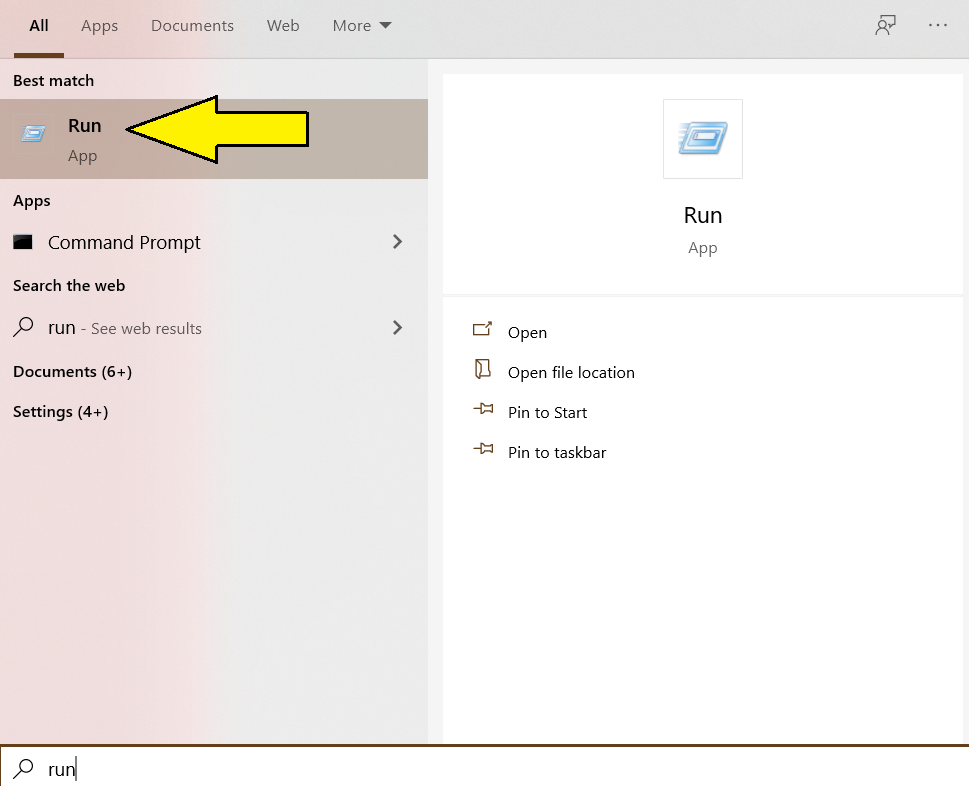The height and width of the screenshot is (786, 969).
Task: Choose Pin to taskbar
Action: (557, 453)
